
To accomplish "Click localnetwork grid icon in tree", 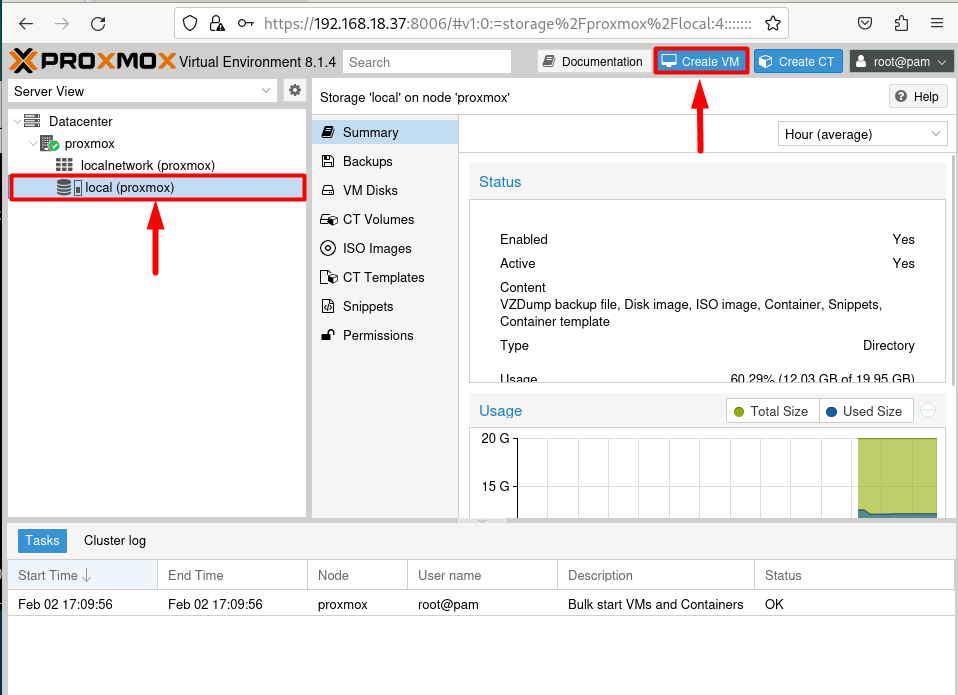I will [64, 165].
